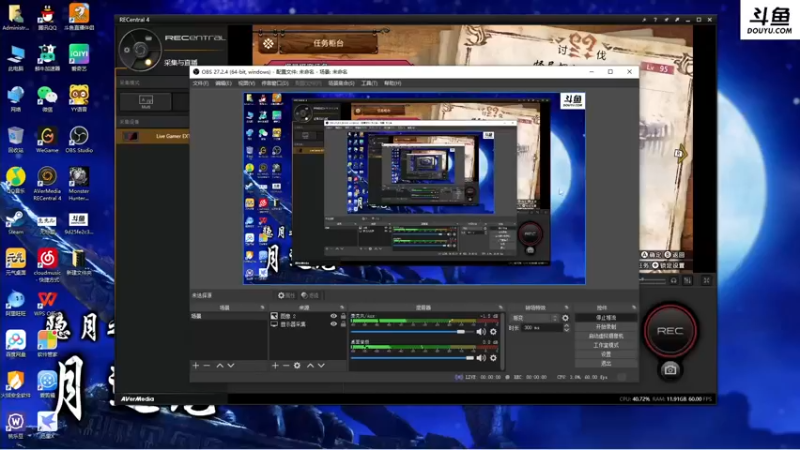Open the scene transition type dropdown

pos(534,318)
